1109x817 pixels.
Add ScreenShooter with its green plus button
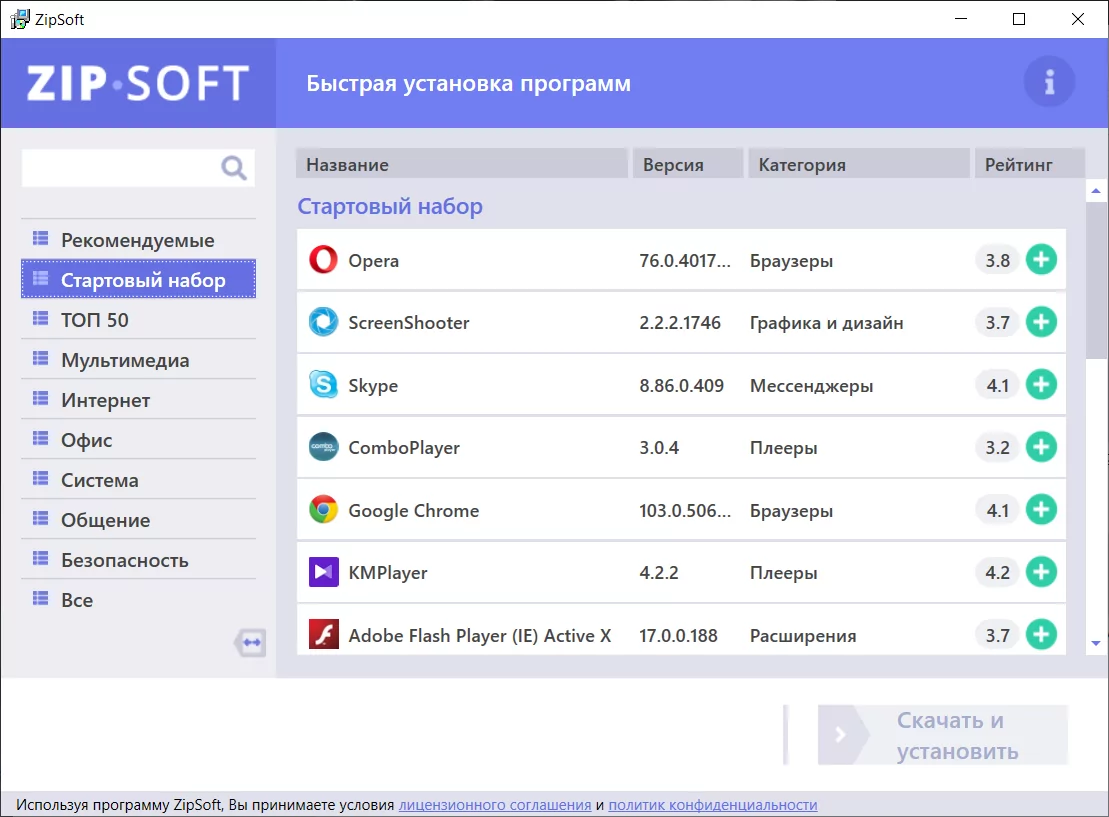click(1041, 322)
